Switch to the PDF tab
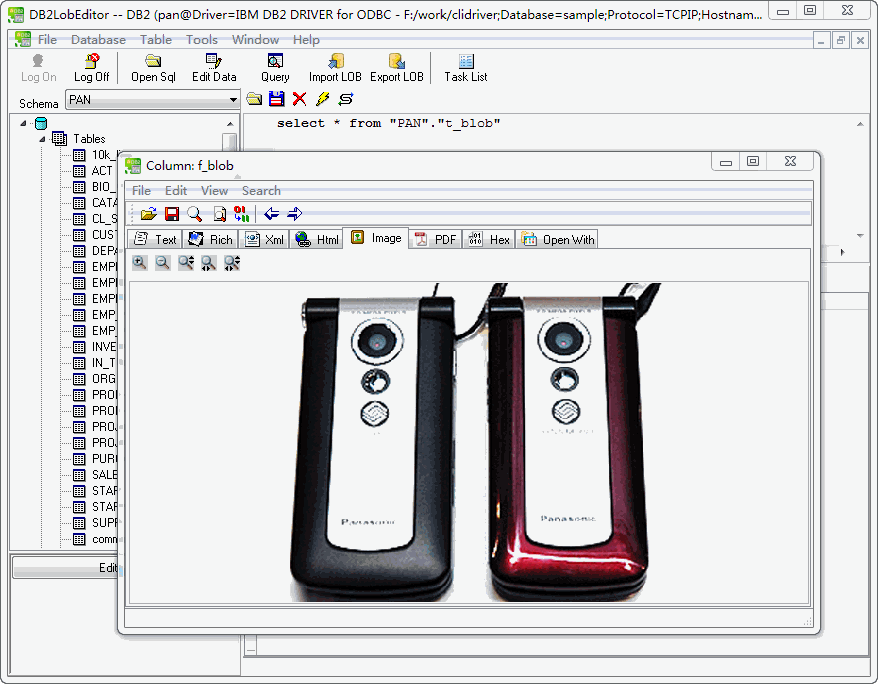 [435, 240]
